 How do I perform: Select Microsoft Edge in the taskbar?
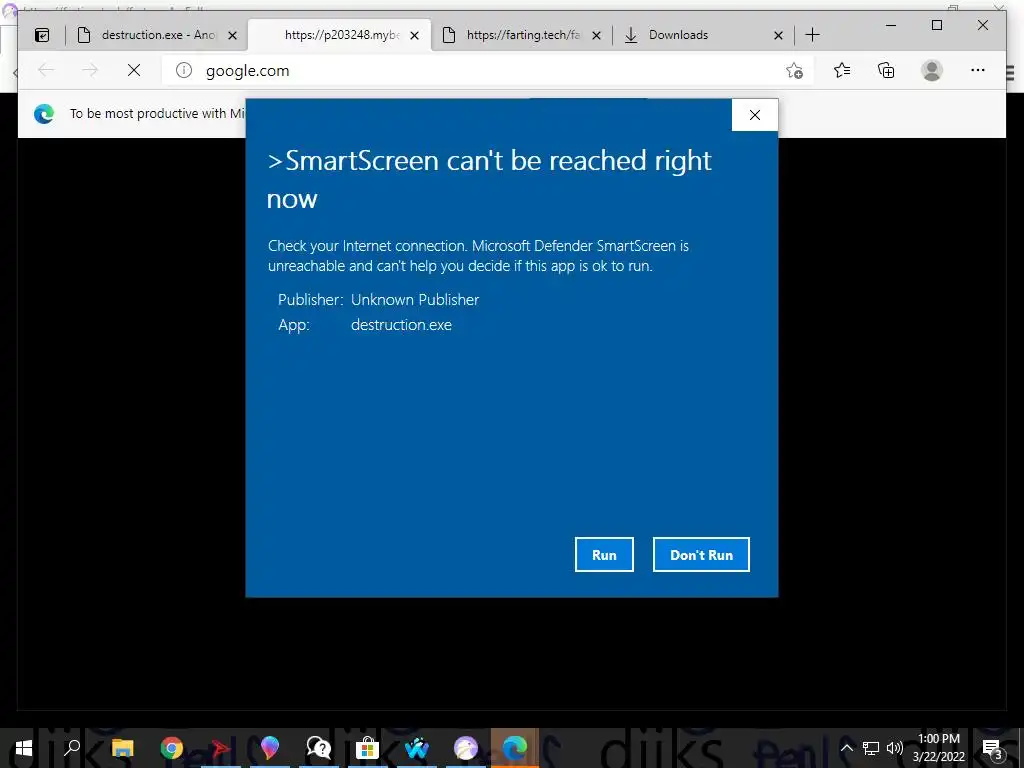515,748
